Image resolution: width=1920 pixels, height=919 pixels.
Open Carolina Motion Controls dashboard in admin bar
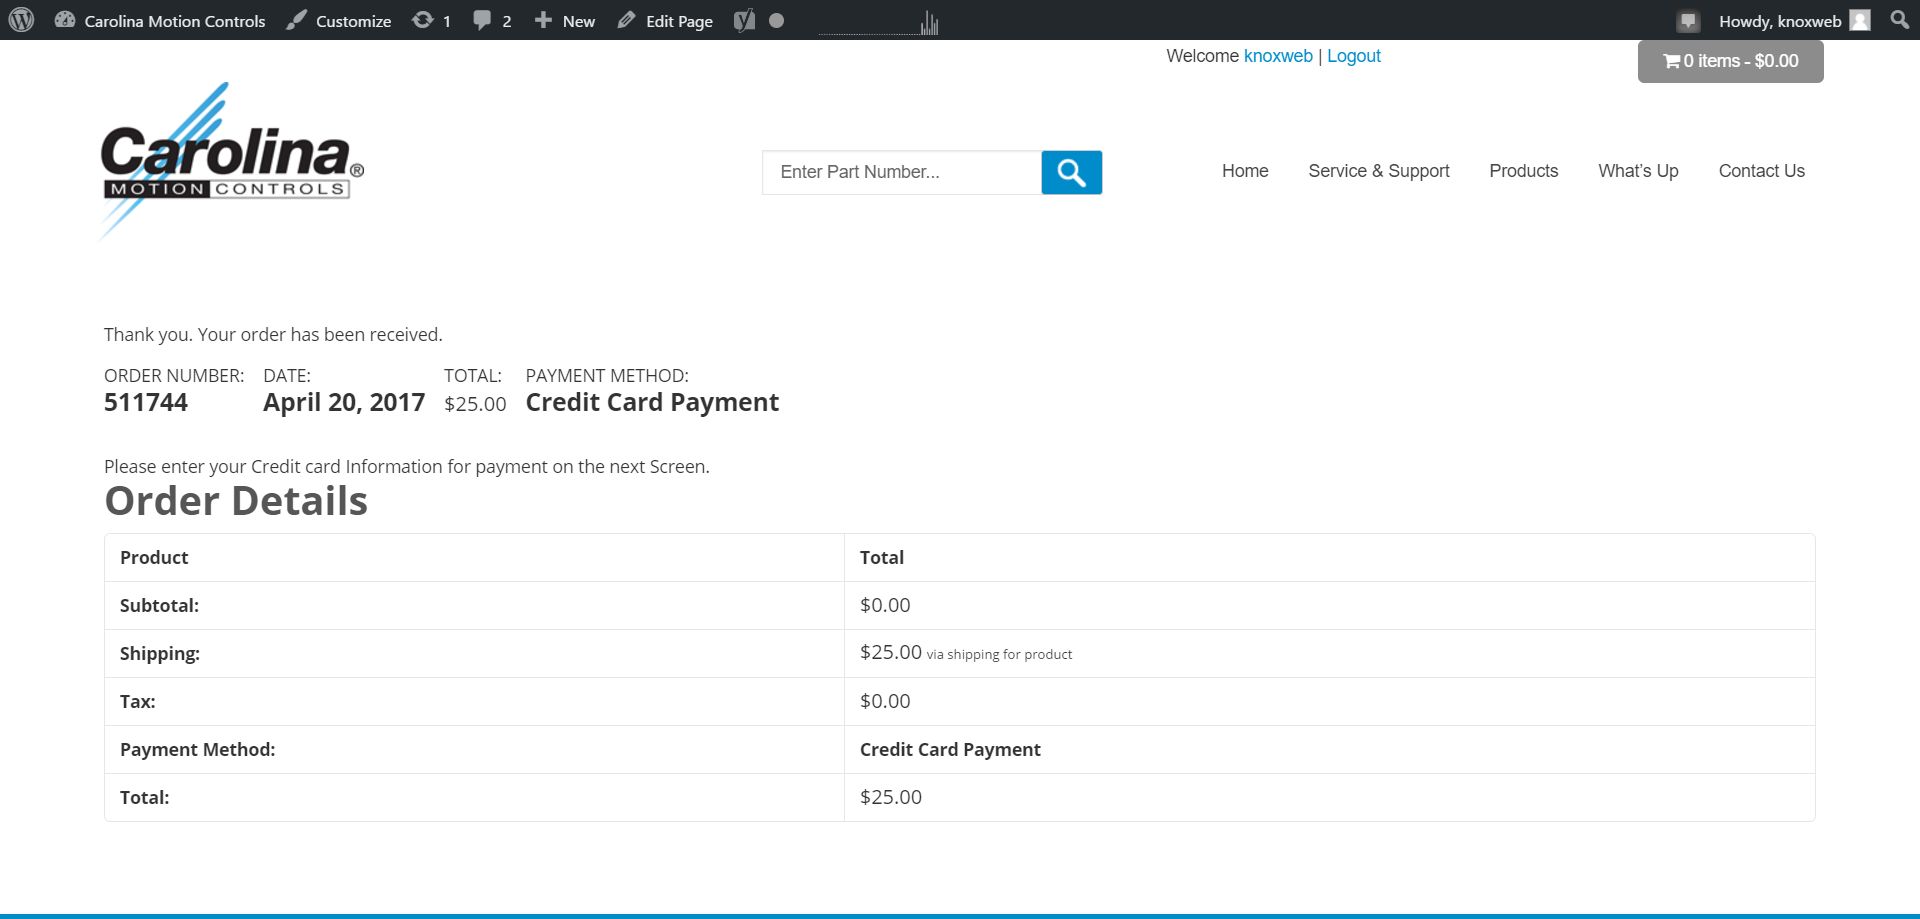pyautogui.click(x=160, y=20)
